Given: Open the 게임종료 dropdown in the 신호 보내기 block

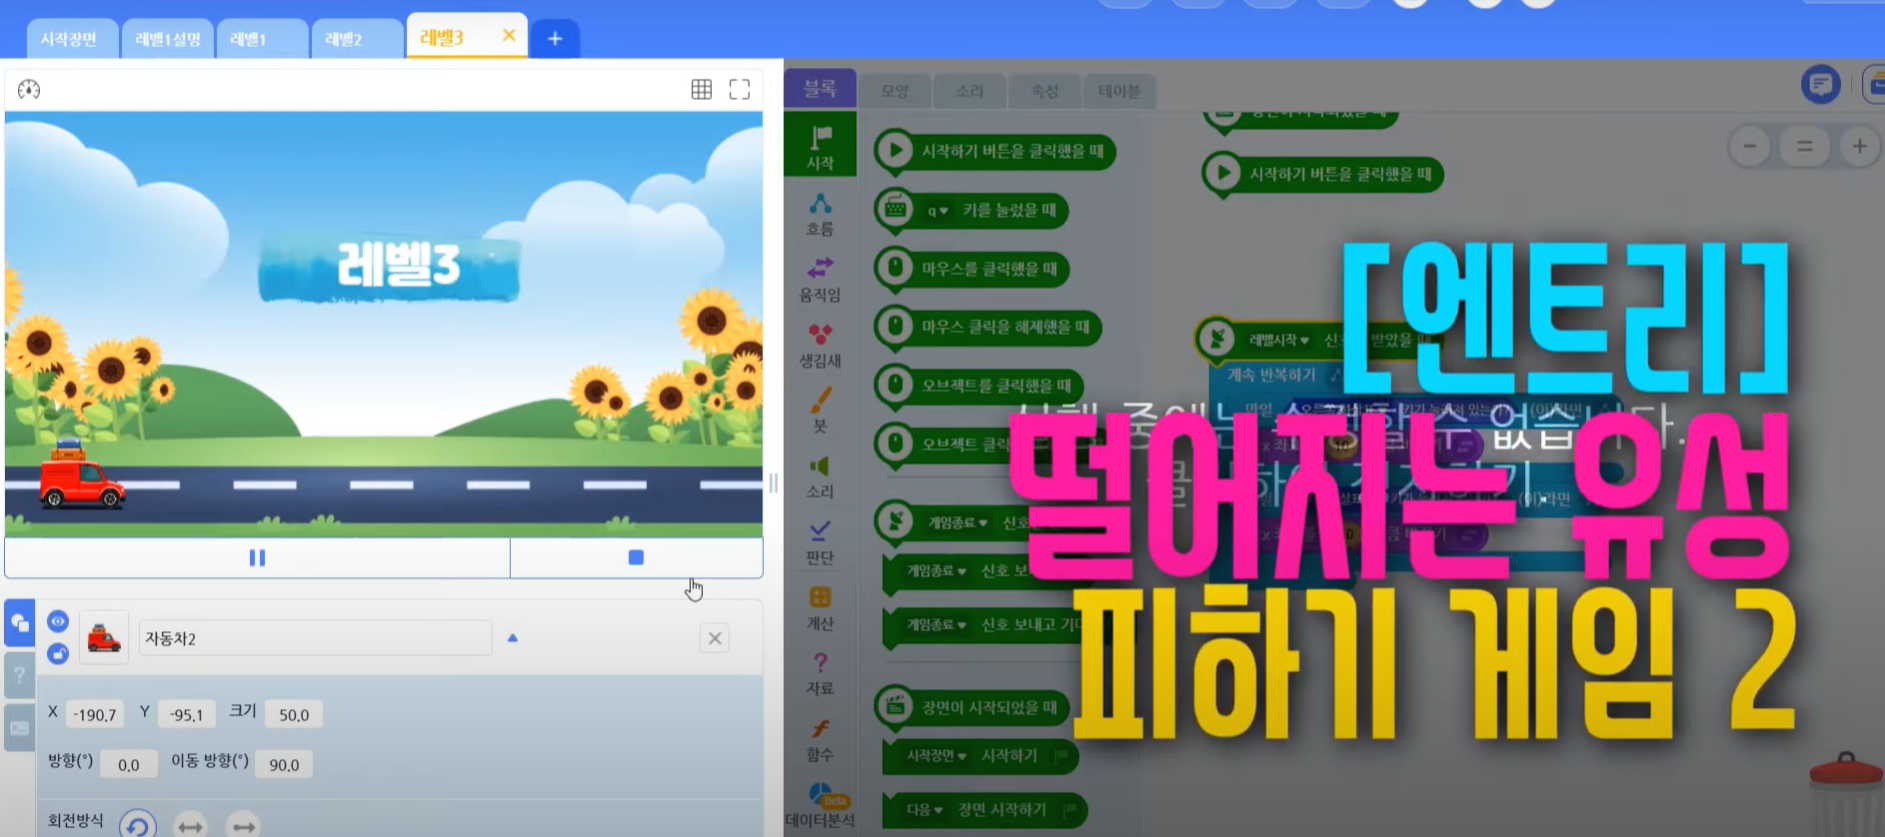Looking at the screenshot, I should [936, 571].
